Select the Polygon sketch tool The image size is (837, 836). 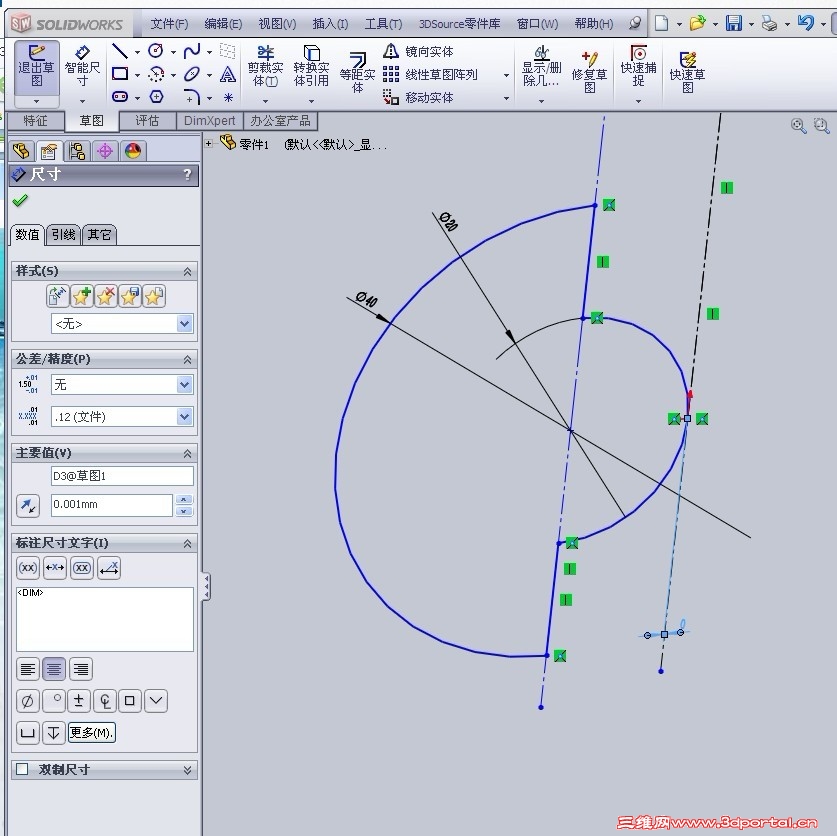click(x=156, y=97)
